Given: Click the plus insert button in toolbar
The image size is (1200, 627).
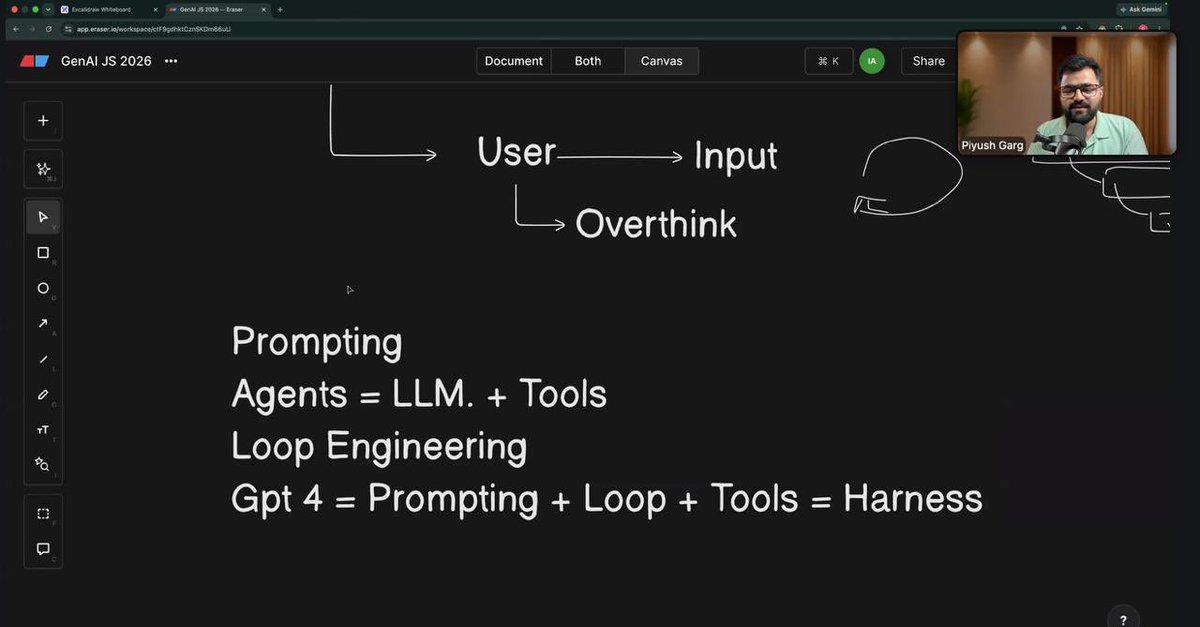Looking at the screenshot, I should 43,121.
